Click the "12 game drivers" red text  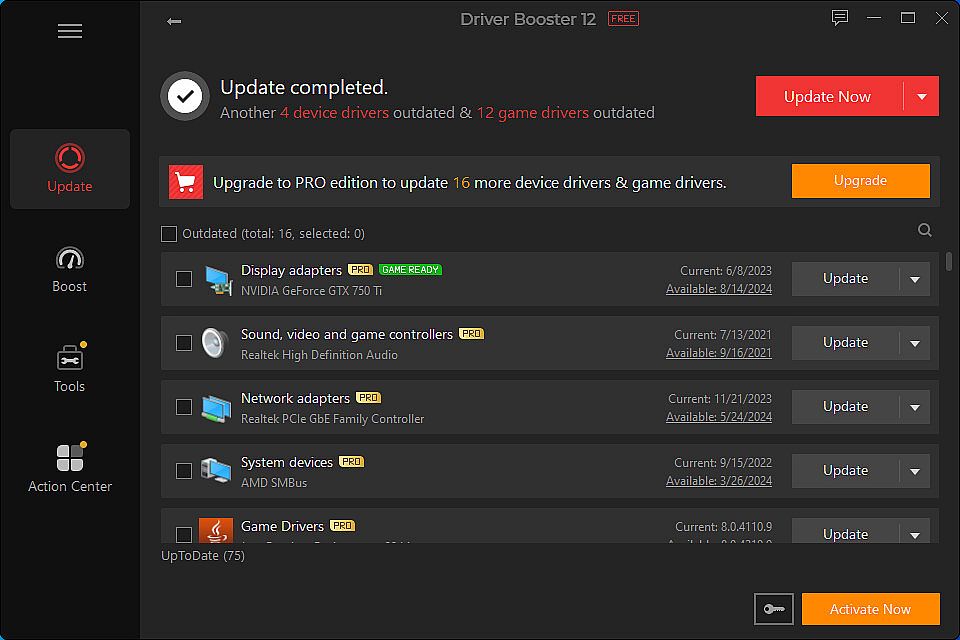click(x=533, y=113)
